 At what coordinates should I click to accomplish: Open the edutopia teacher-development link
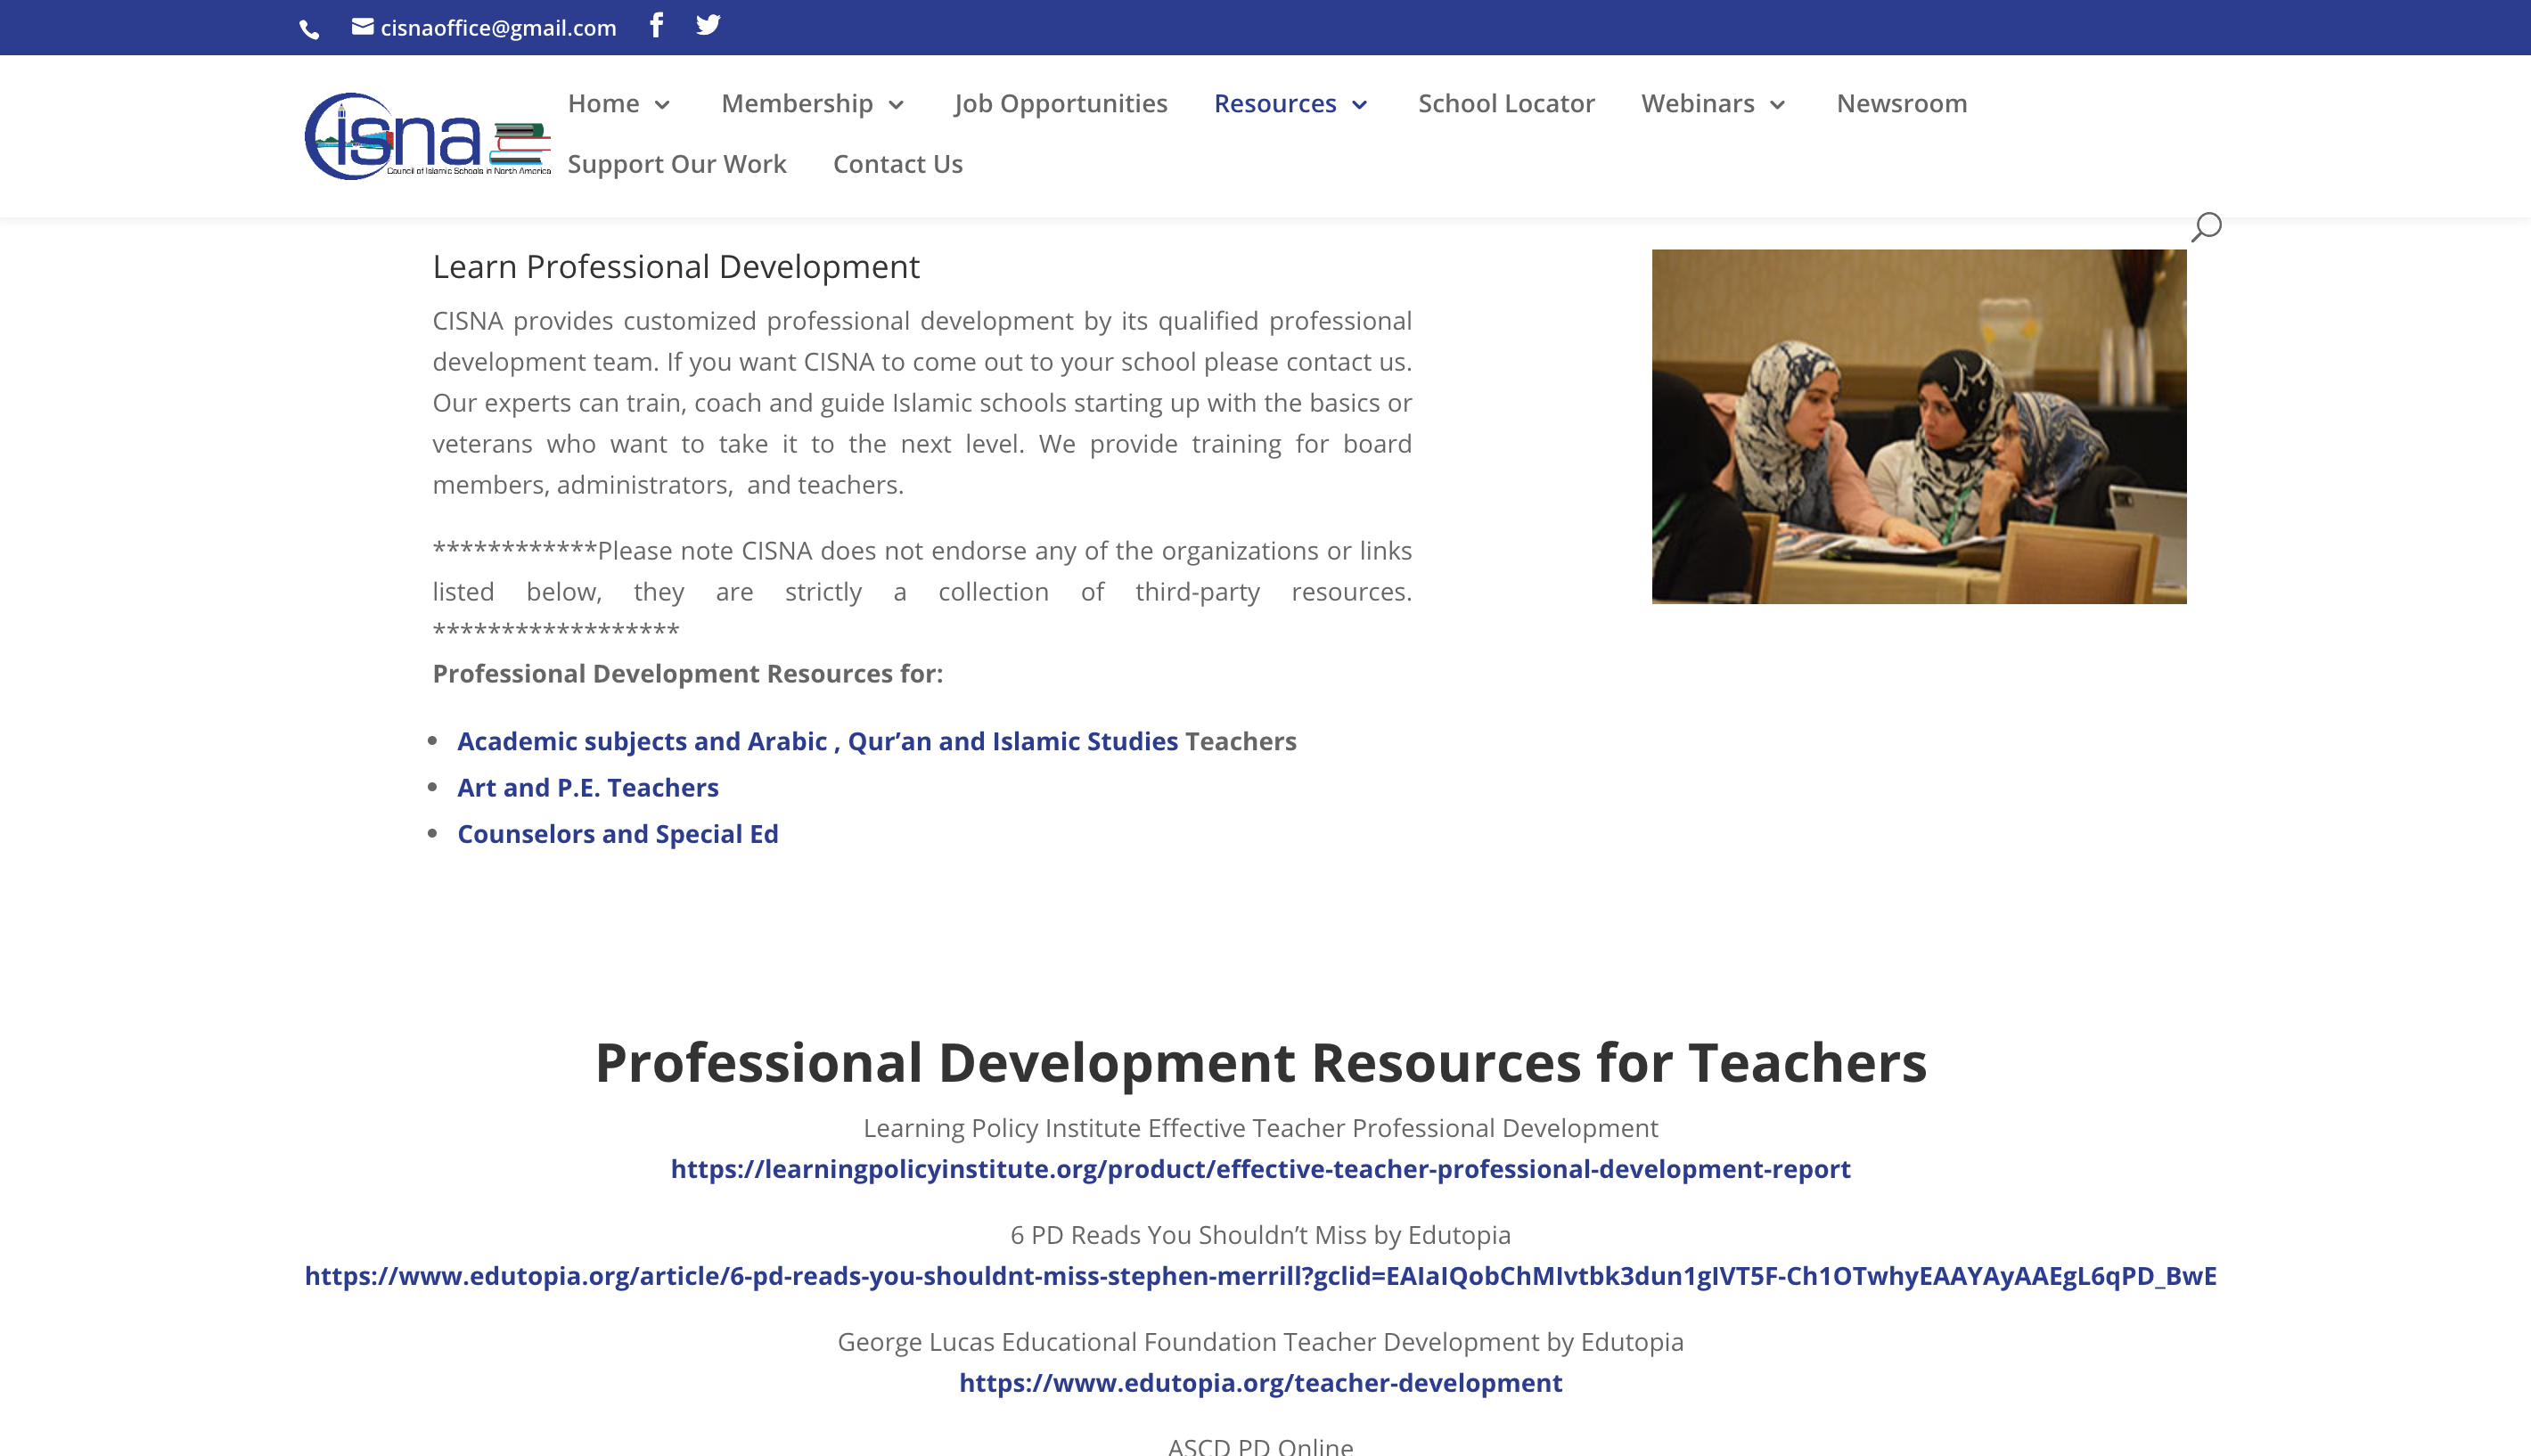point(1260,1383)
